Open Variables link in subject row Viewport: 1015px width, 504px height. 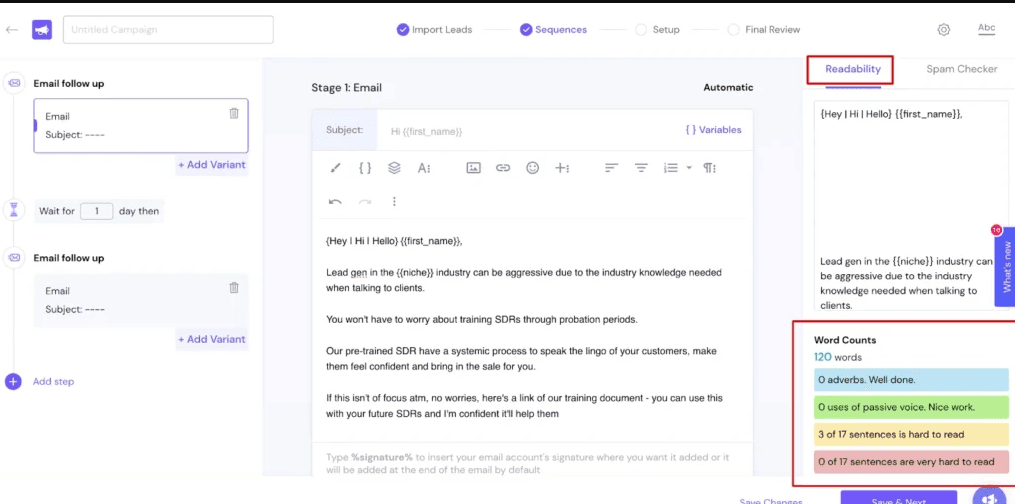tap(713, 129)
